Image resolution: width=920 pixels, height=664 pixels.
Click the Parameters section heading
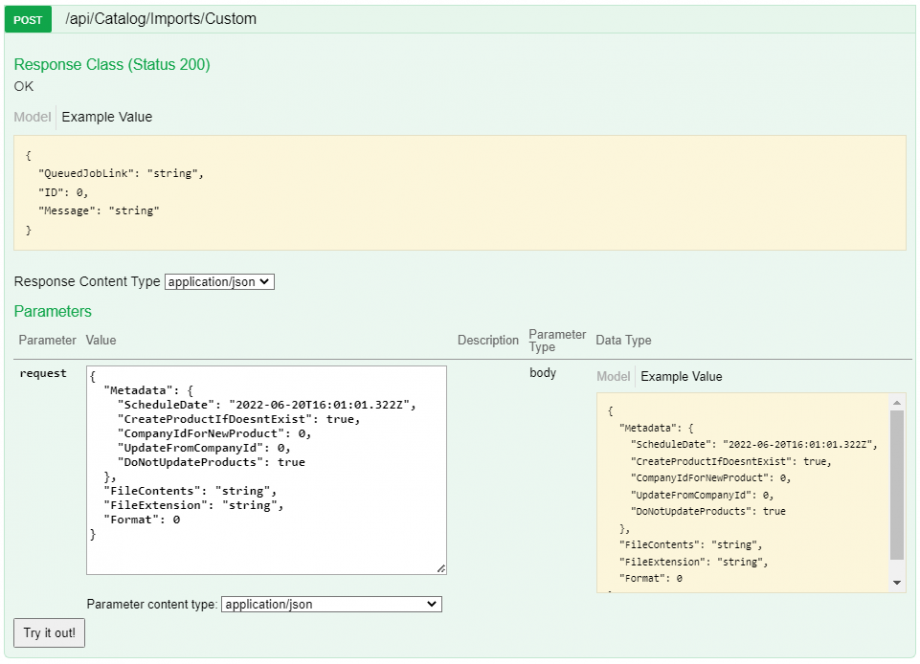(52, 312)
